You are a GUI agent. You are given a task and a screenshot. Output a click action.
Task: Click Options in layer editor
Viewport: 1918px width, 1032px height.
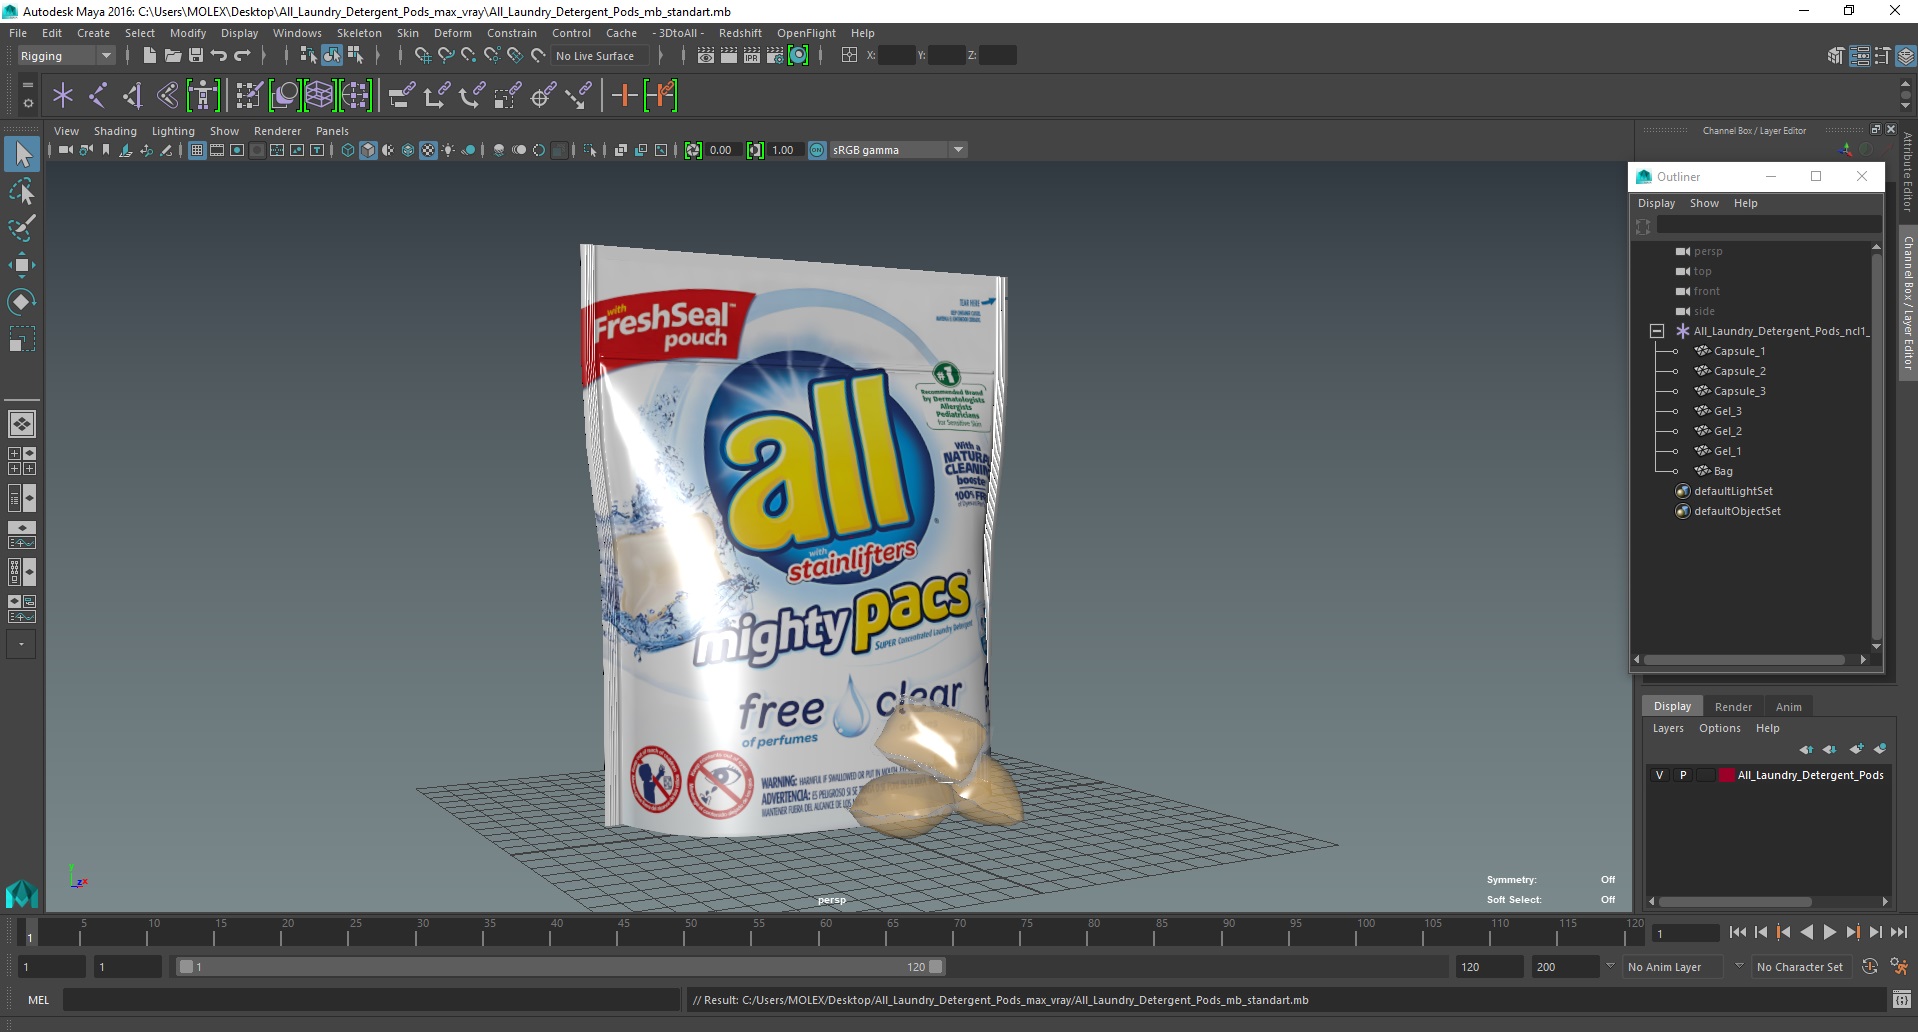coord(1719,728)
